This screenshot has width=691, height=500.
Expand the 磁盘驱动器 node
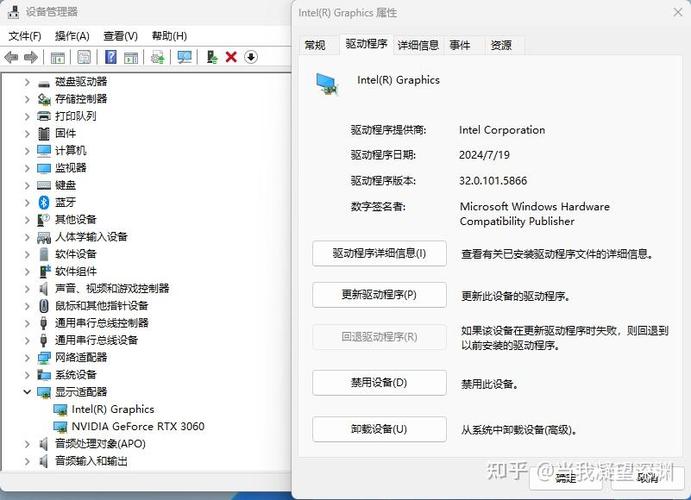pyautogui.click(x=27, y=82)
